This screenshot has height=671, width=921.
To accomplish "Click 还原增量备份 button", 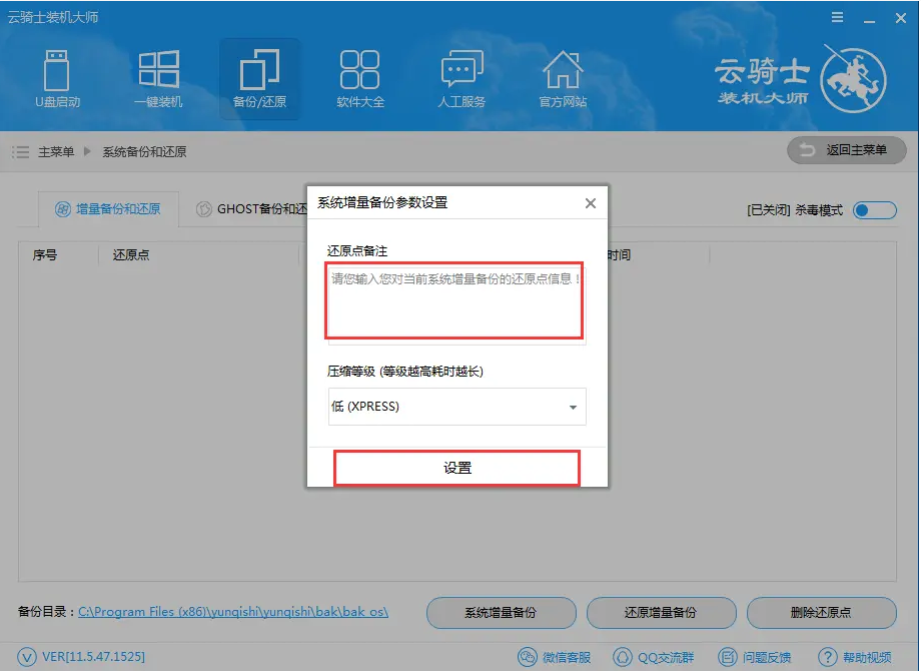I will [x=661, y=613].
